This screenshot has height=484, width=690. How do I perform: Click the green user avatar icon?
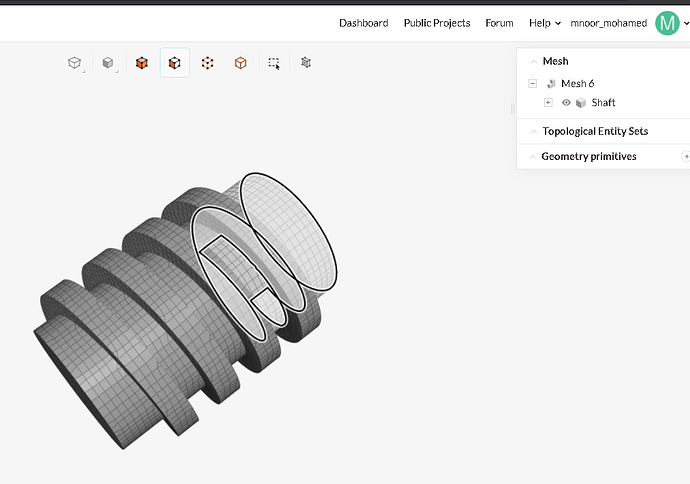667,23
